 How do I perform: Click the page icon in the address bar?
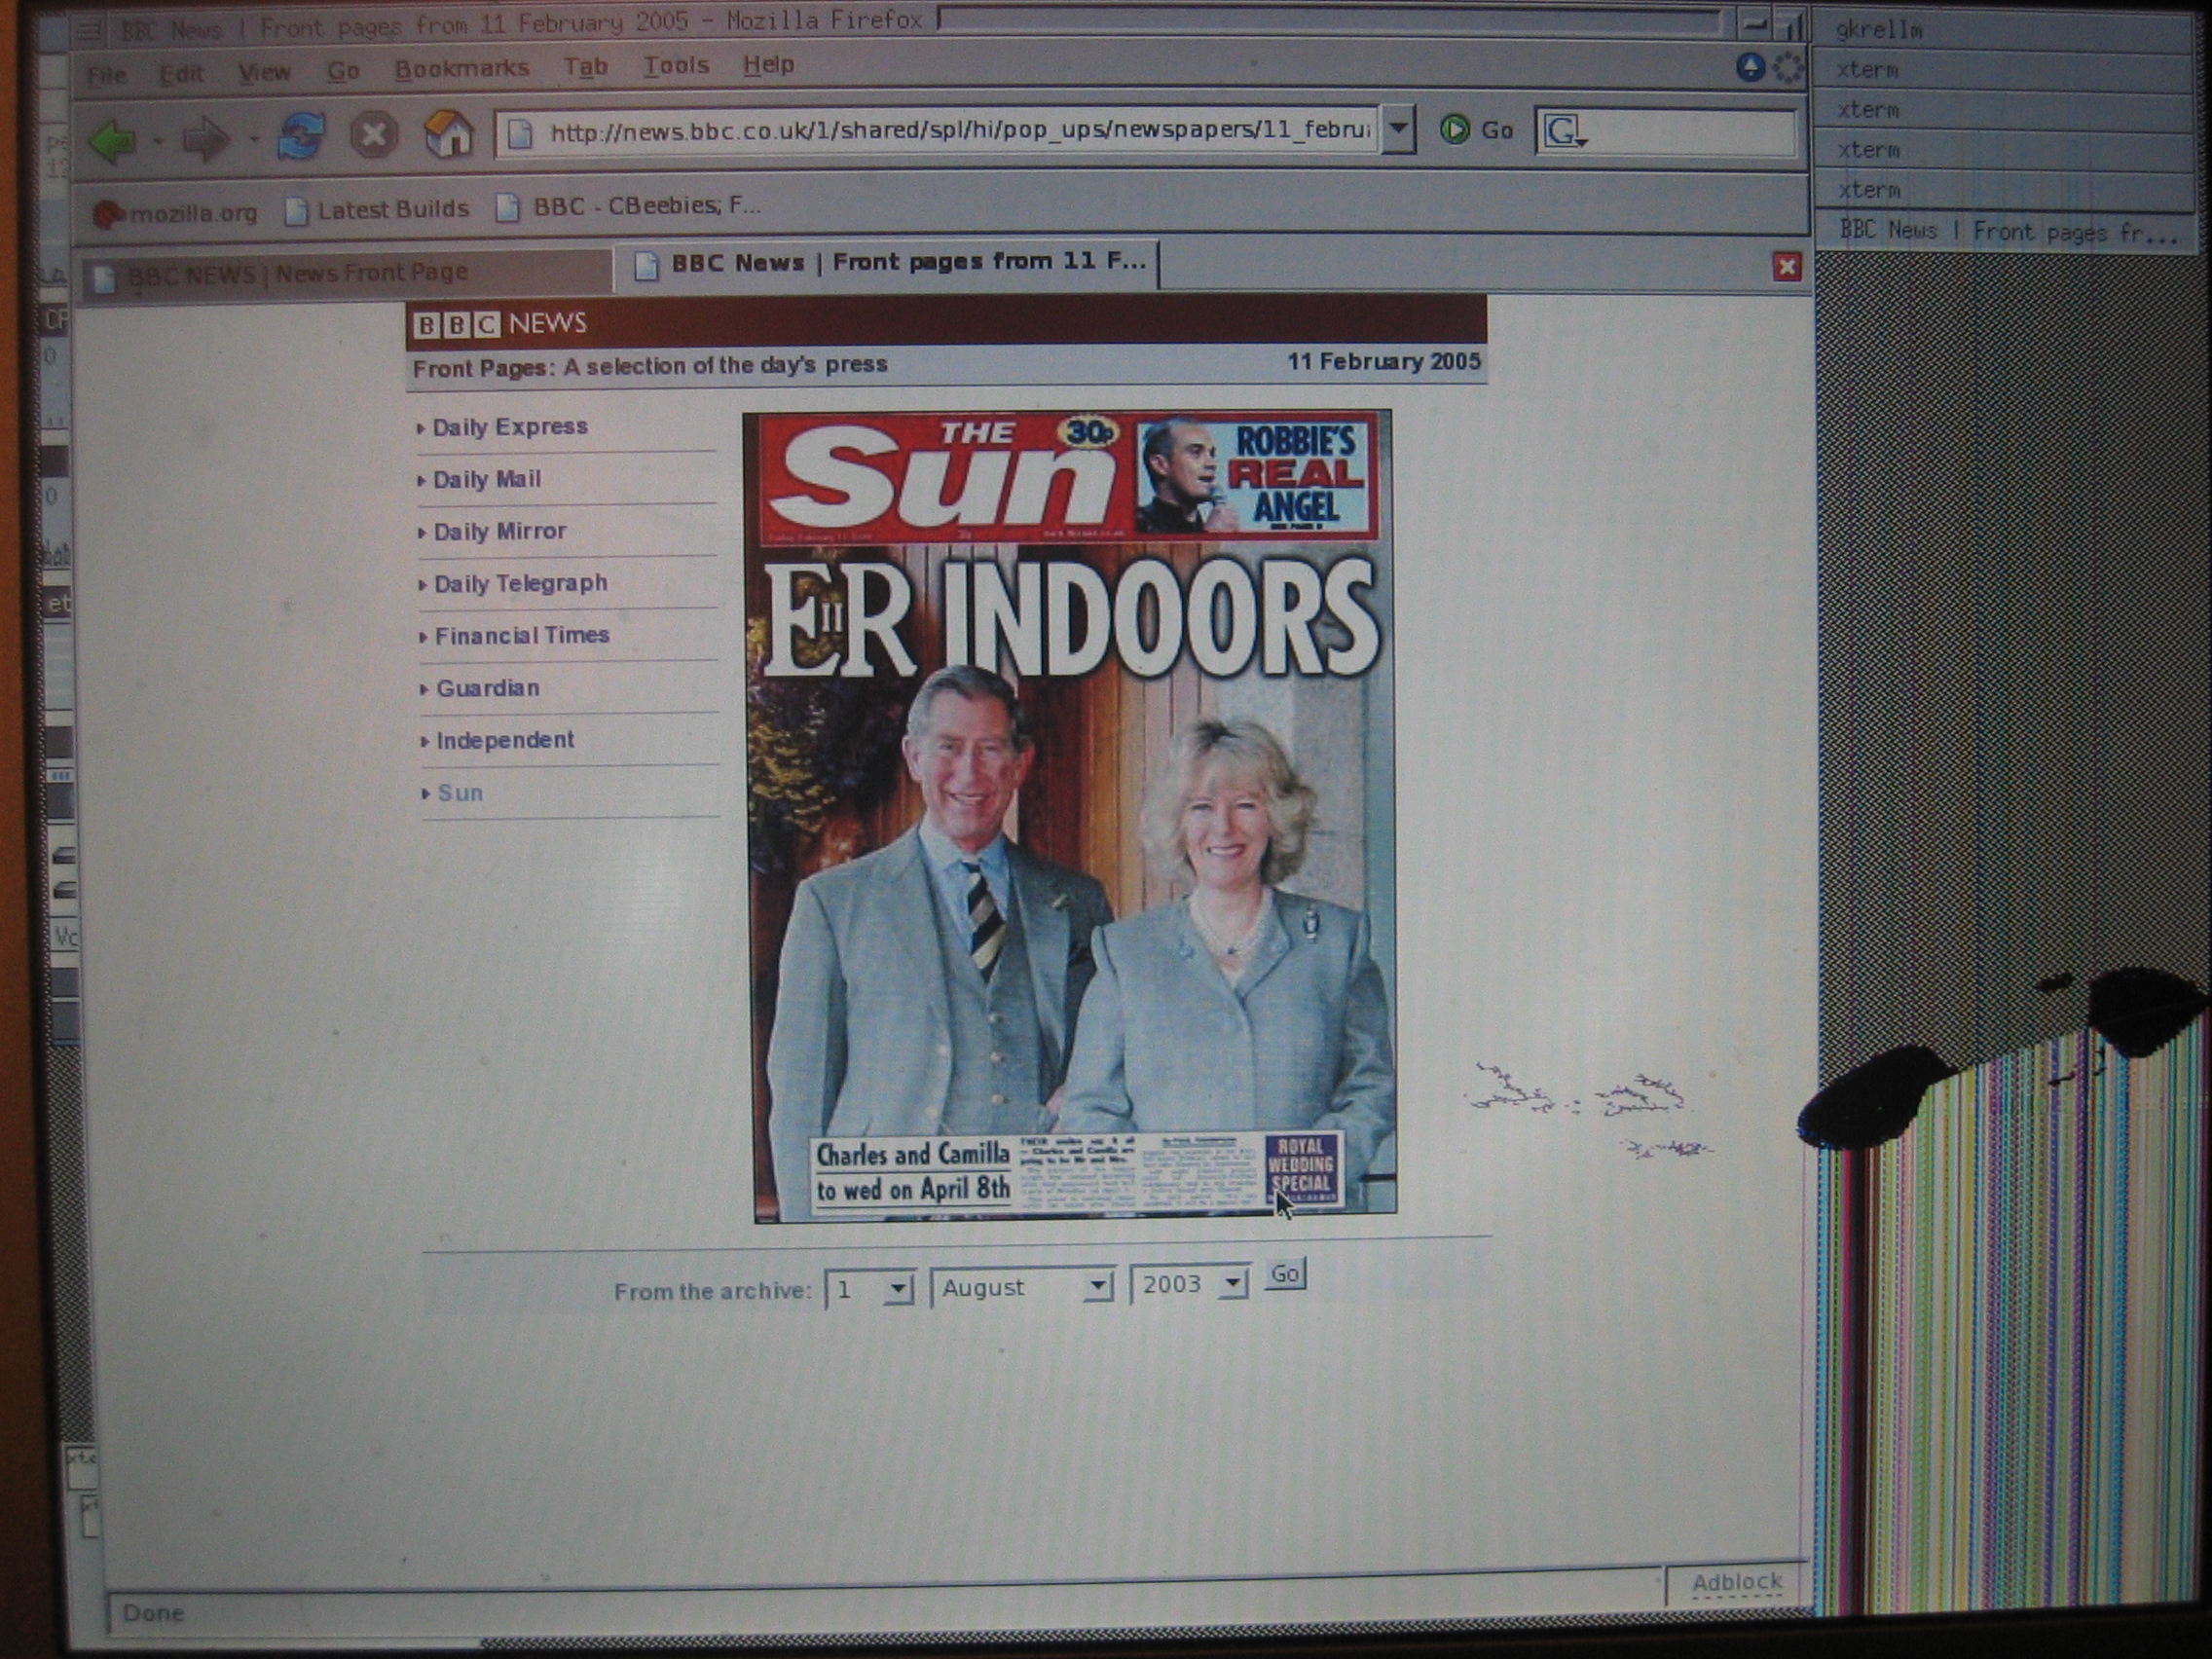tap(520, 133)
